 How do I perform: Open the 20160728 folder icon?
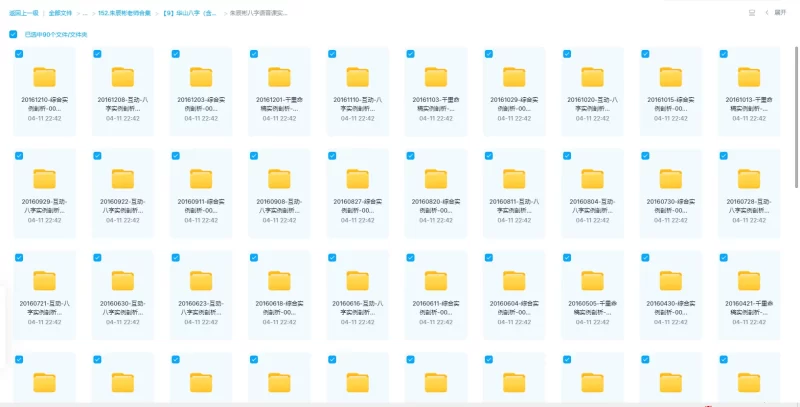point(749,179)
